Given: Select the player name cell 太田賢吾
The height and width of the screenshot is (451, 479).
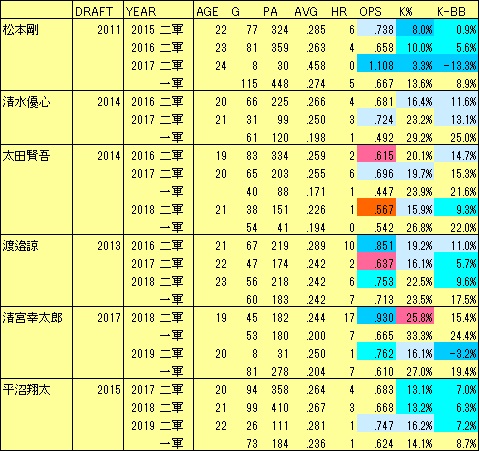Looking at the screenshot, I should click(26, 156).
